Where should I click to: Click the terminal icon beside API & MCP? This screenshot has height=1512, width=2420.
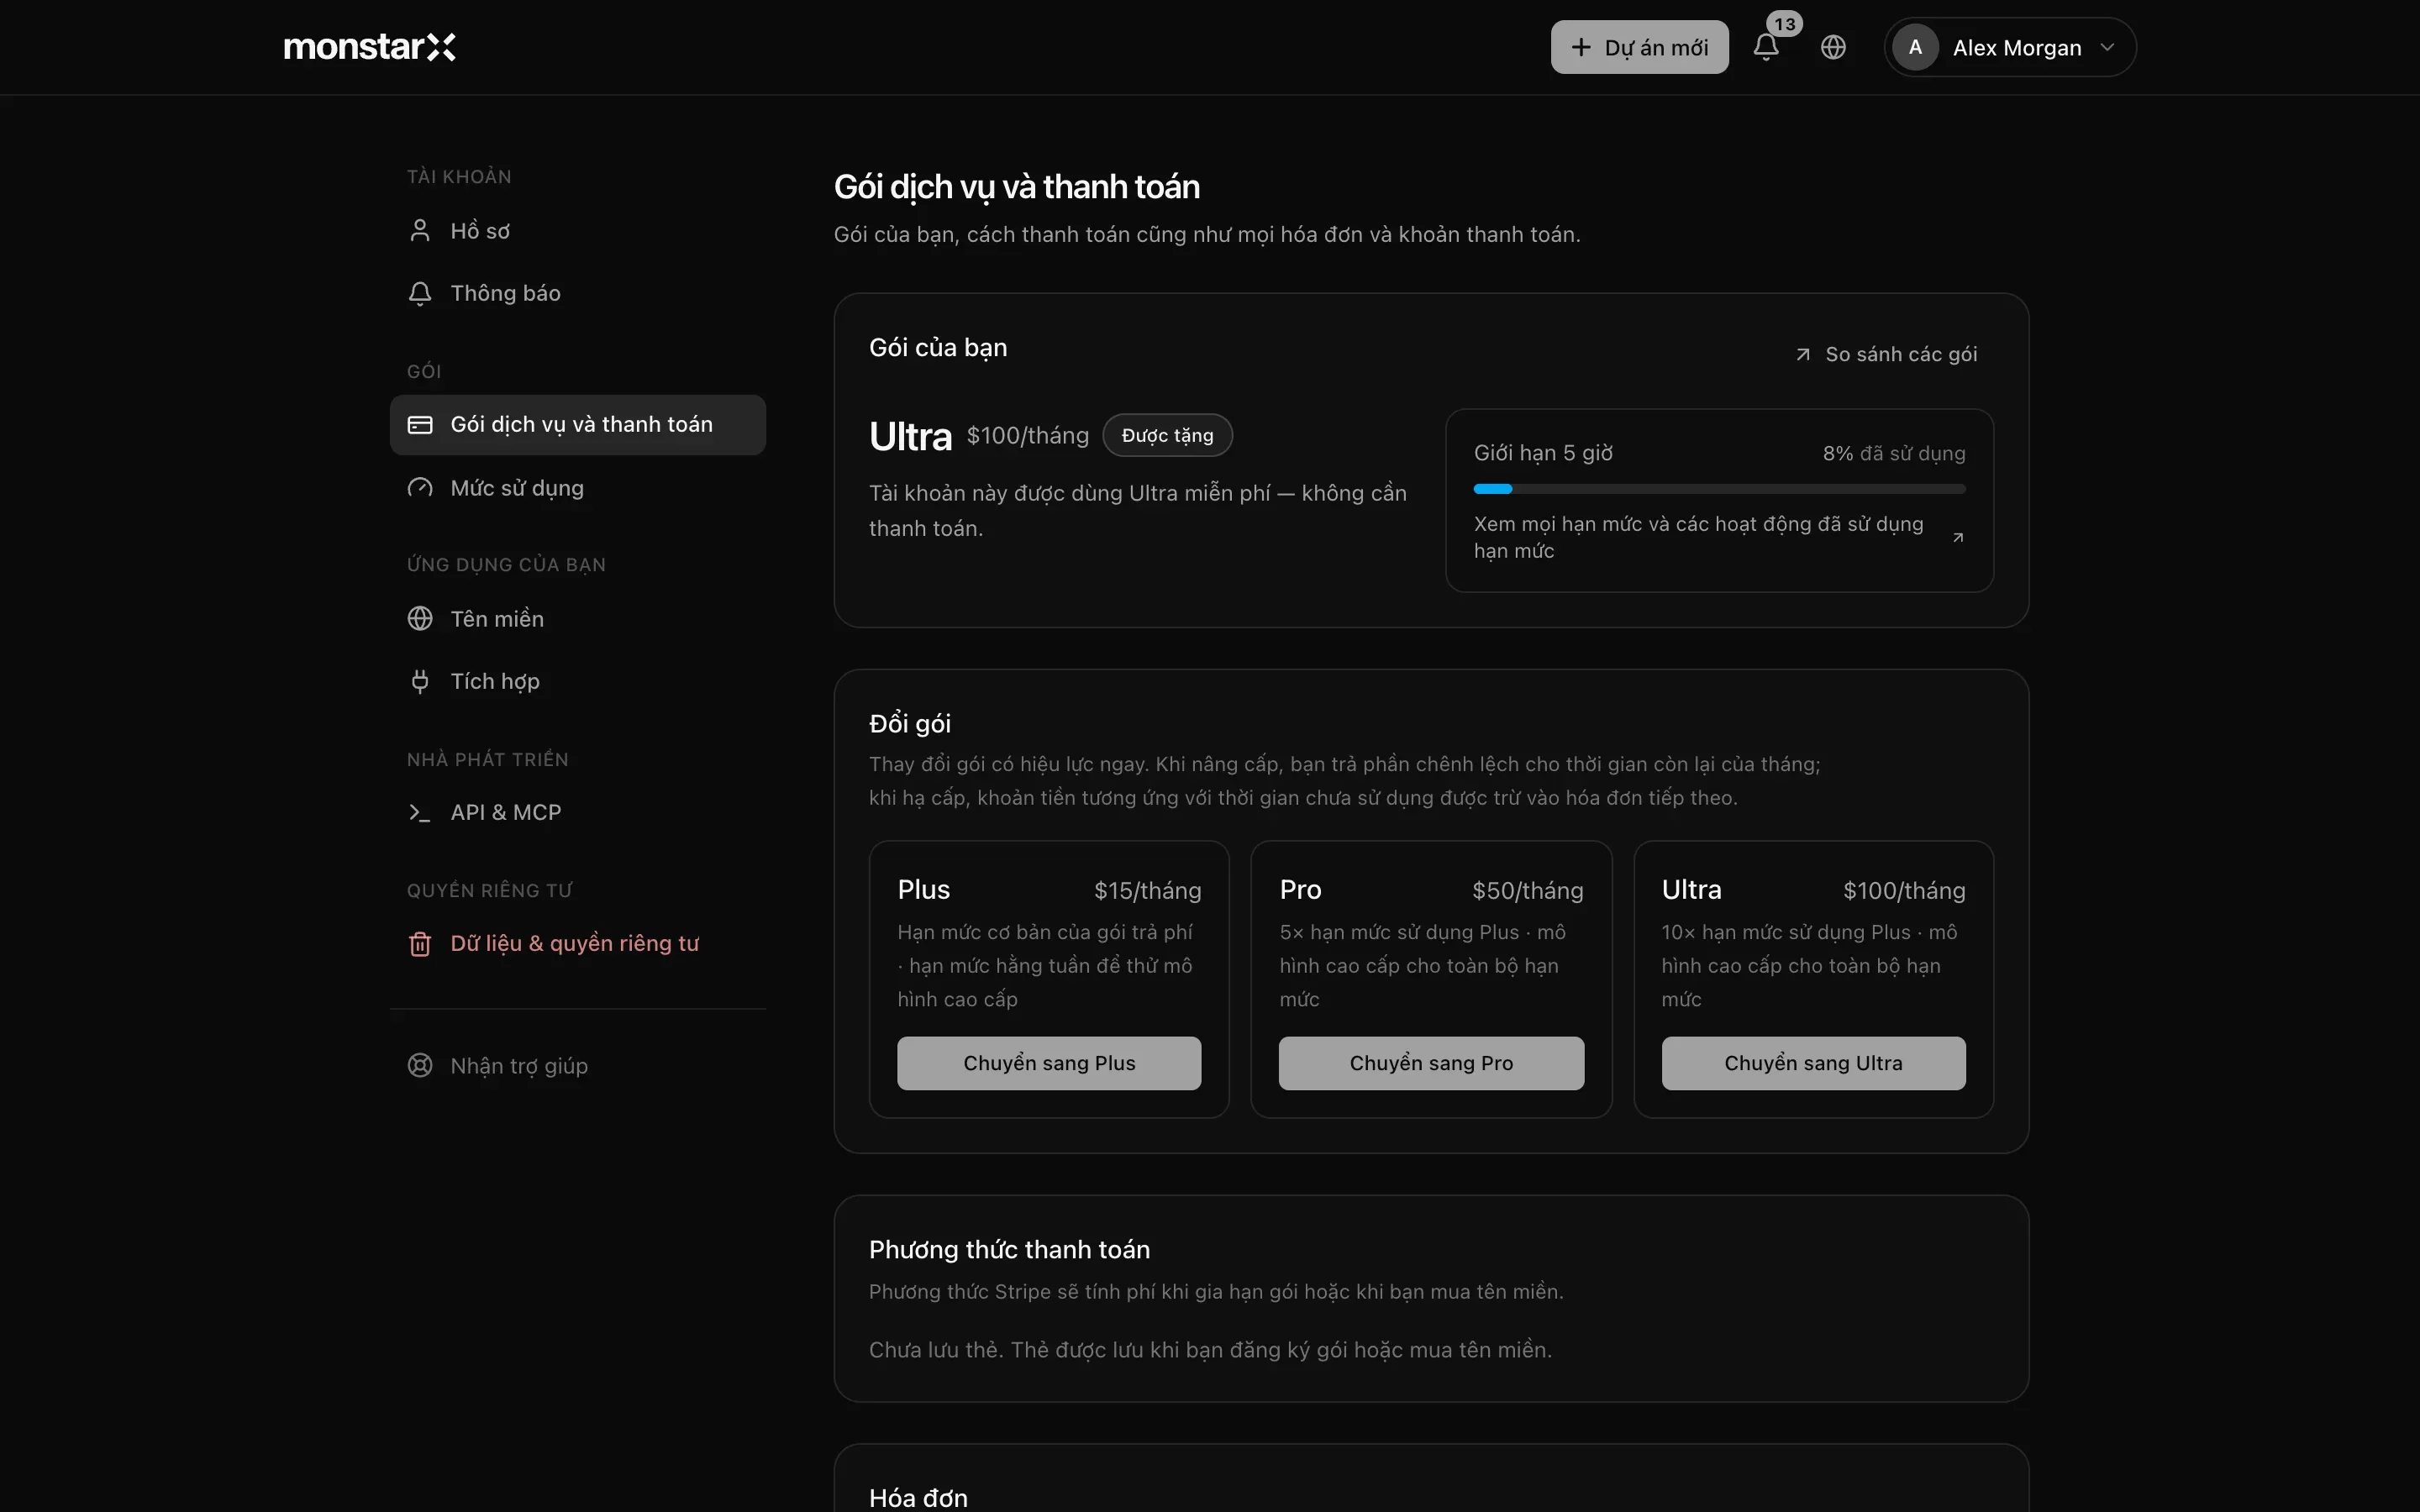420,813
